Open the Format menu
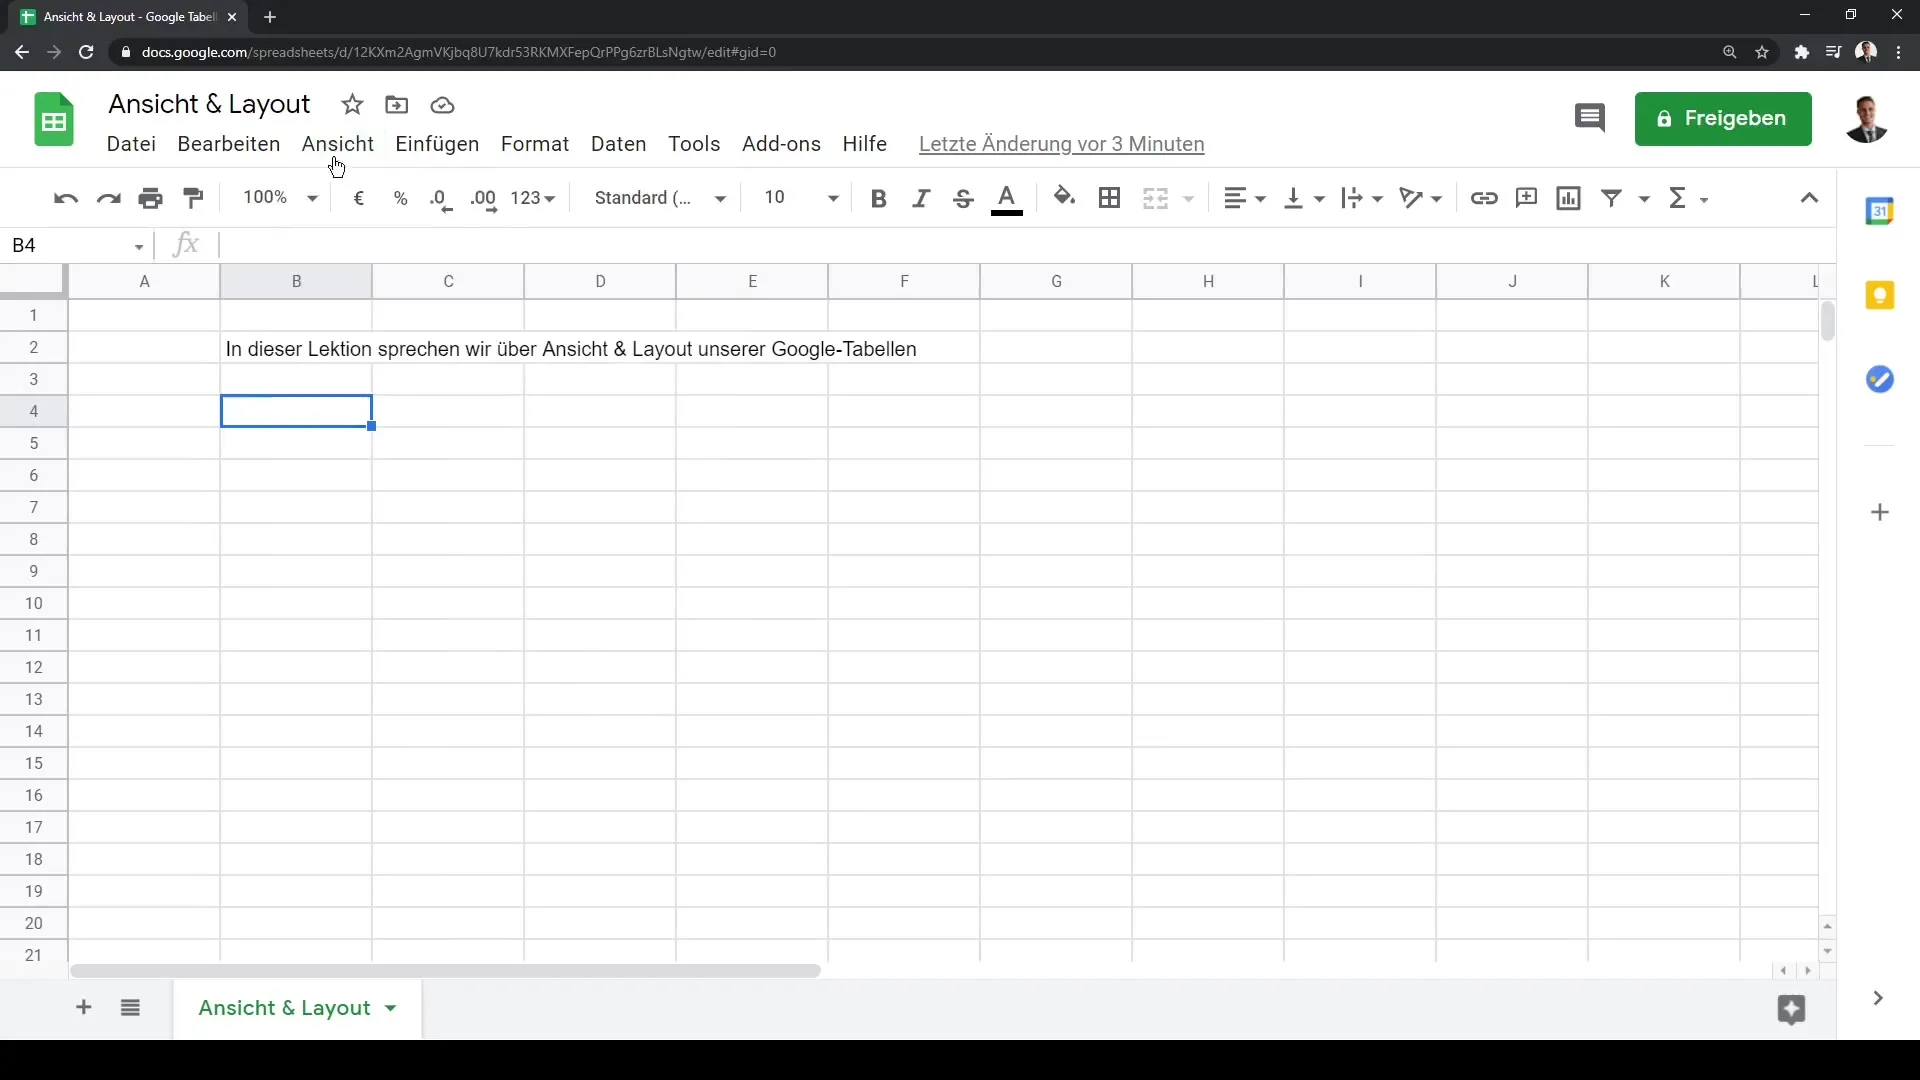1920x1080 pixels. (535, 144)
